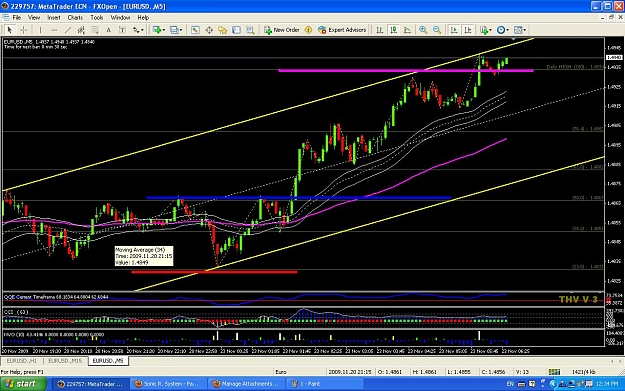Click the Moving Average tooltip box
This screenshot has height=391, width=625.
[x=144, y=256]
